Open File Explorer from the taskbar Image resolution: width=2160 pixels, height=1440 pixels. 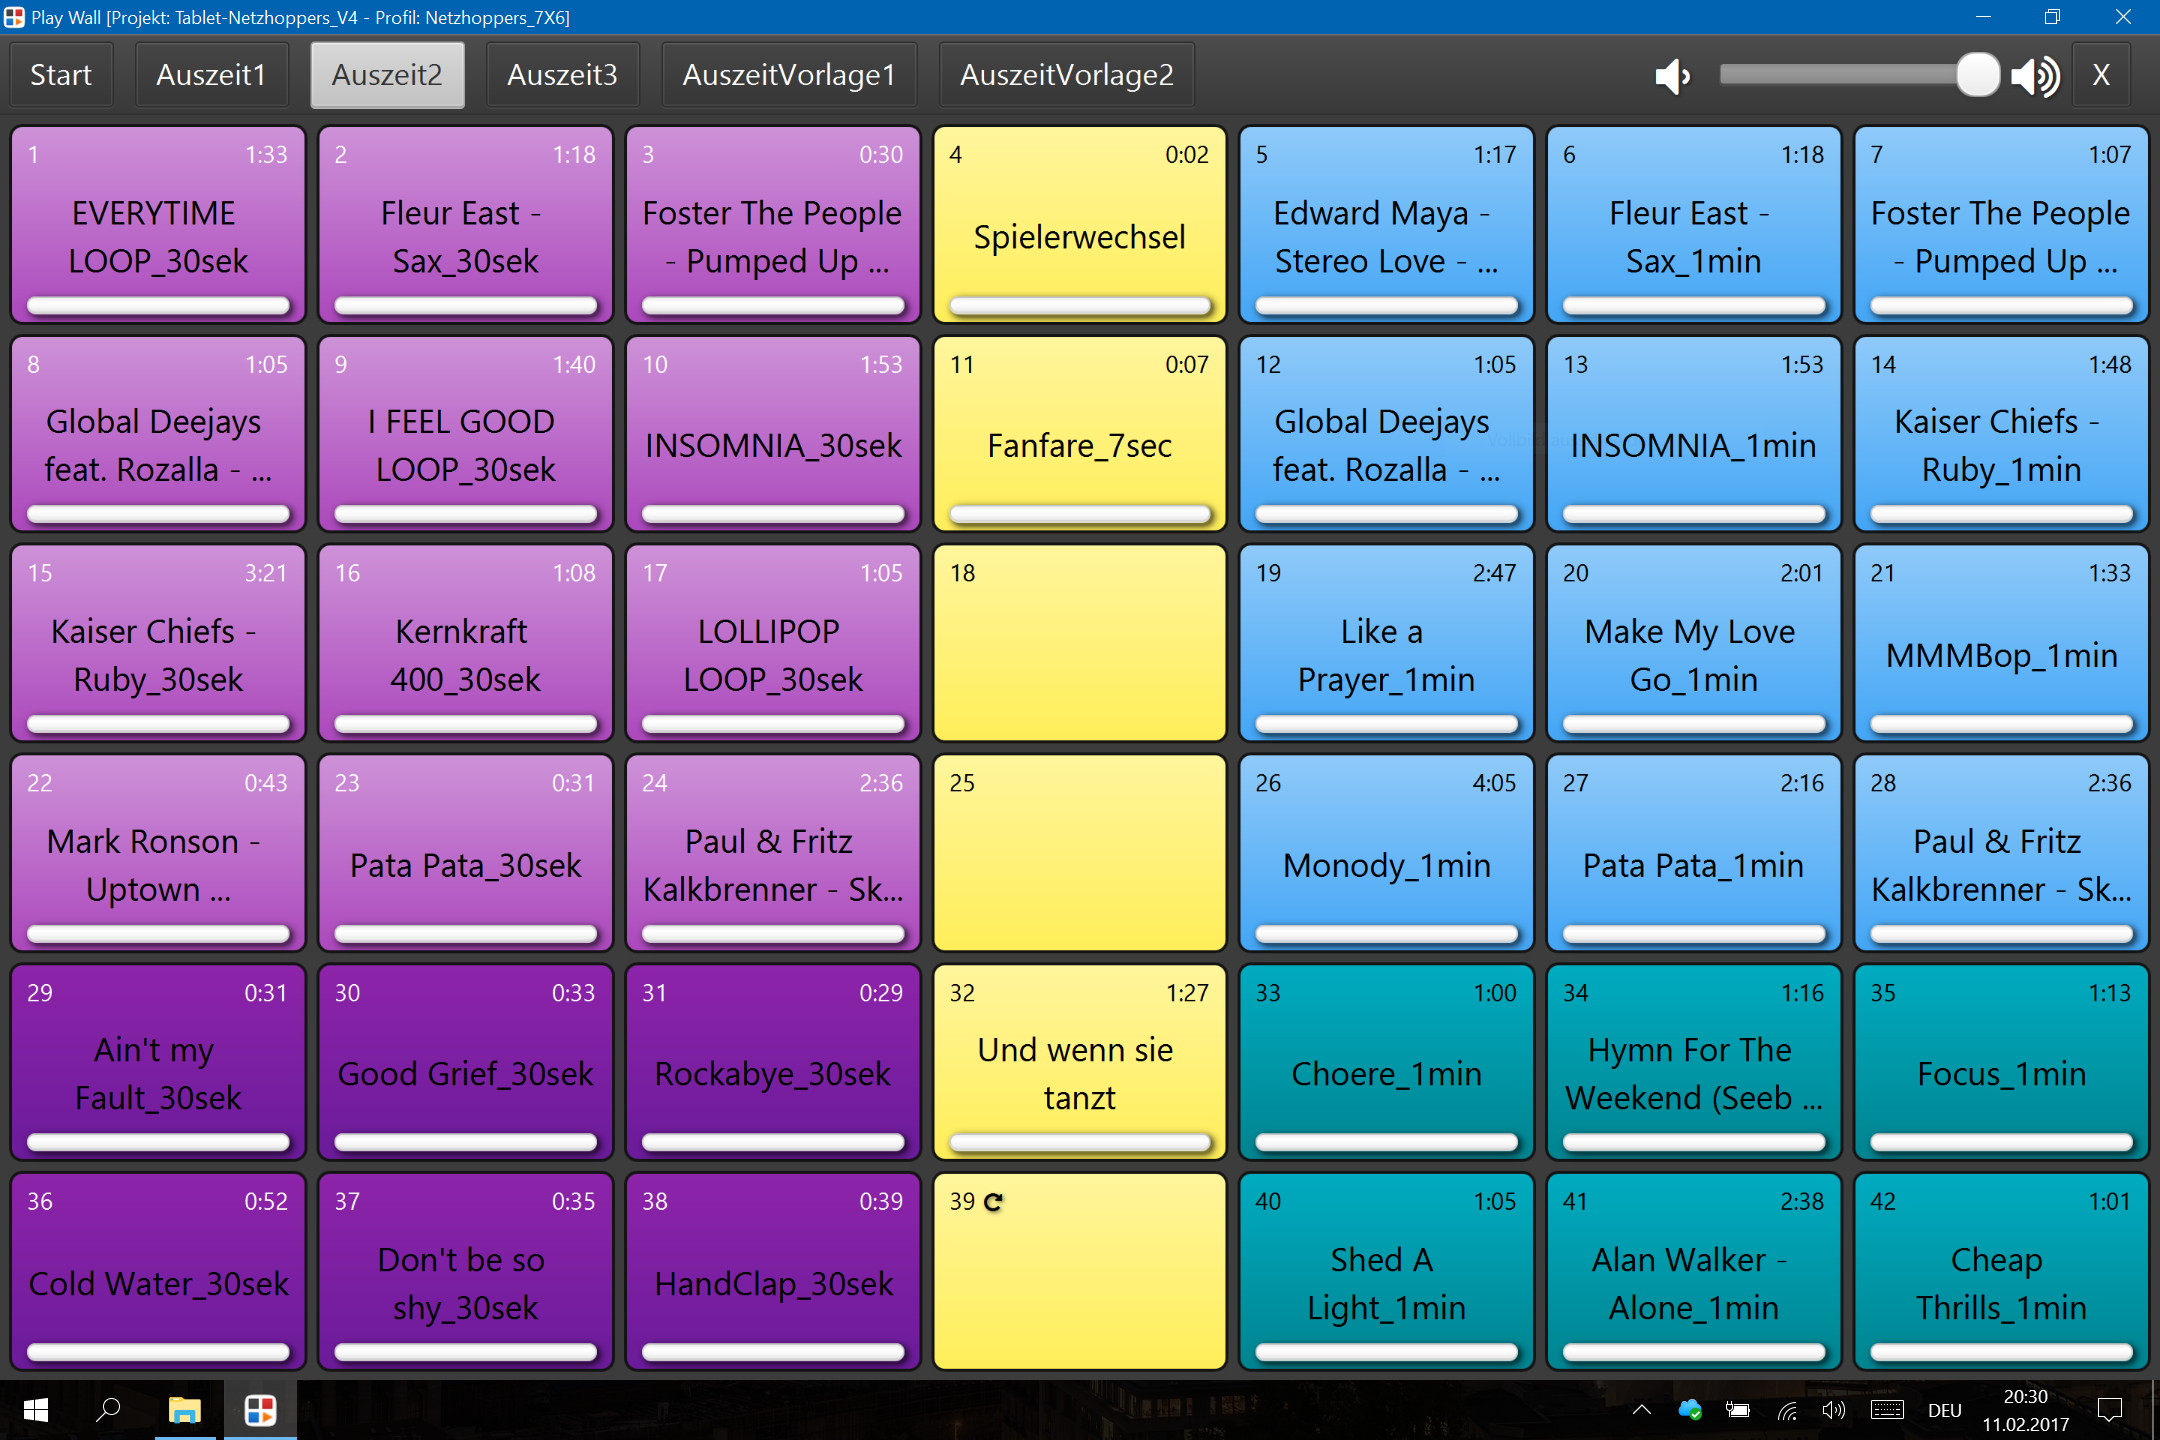coord(184,1410)
